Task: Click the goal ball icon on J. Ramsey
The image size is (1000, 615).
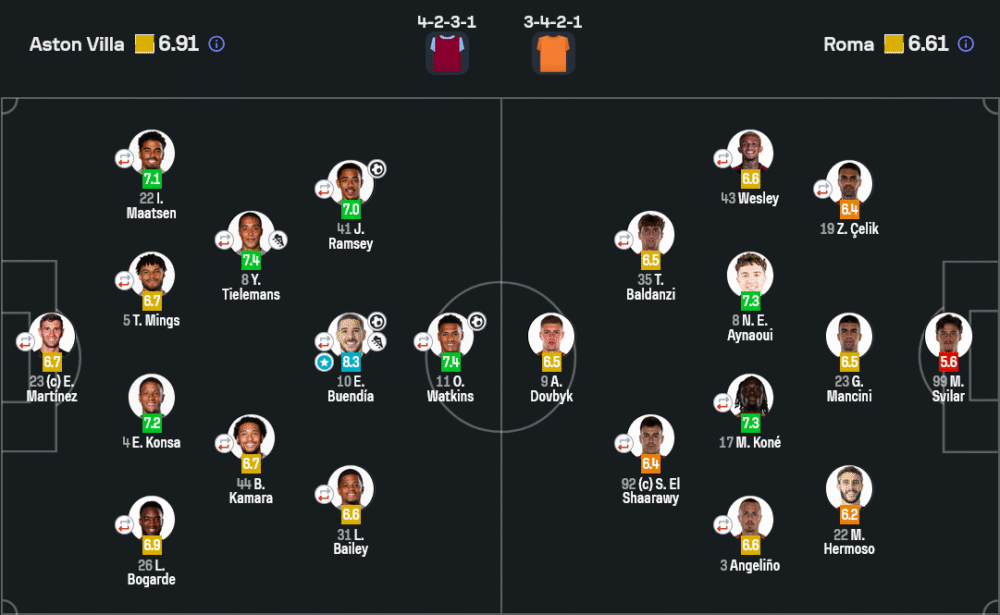Action: [x=377, y=169]
